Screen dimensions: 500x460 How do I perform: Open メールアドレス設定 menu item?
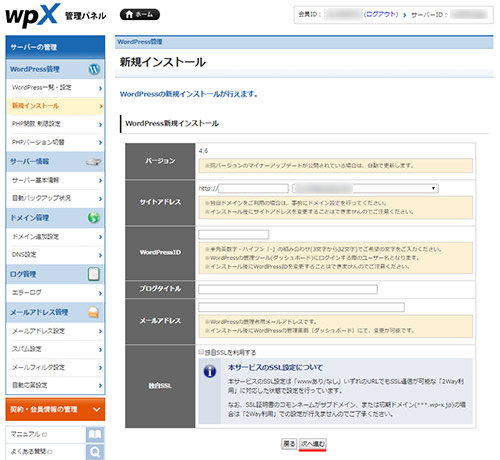coord(55,331)
